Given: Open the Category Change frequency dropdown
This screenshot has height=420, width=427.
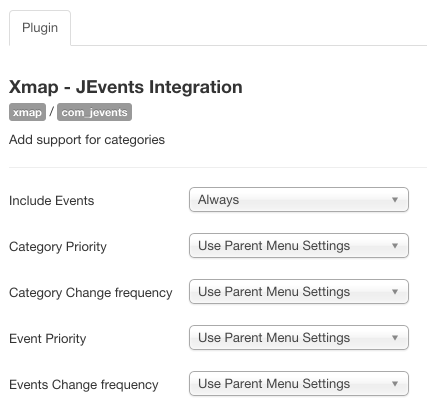Looking at the screenshot, I should click(299, 292).
